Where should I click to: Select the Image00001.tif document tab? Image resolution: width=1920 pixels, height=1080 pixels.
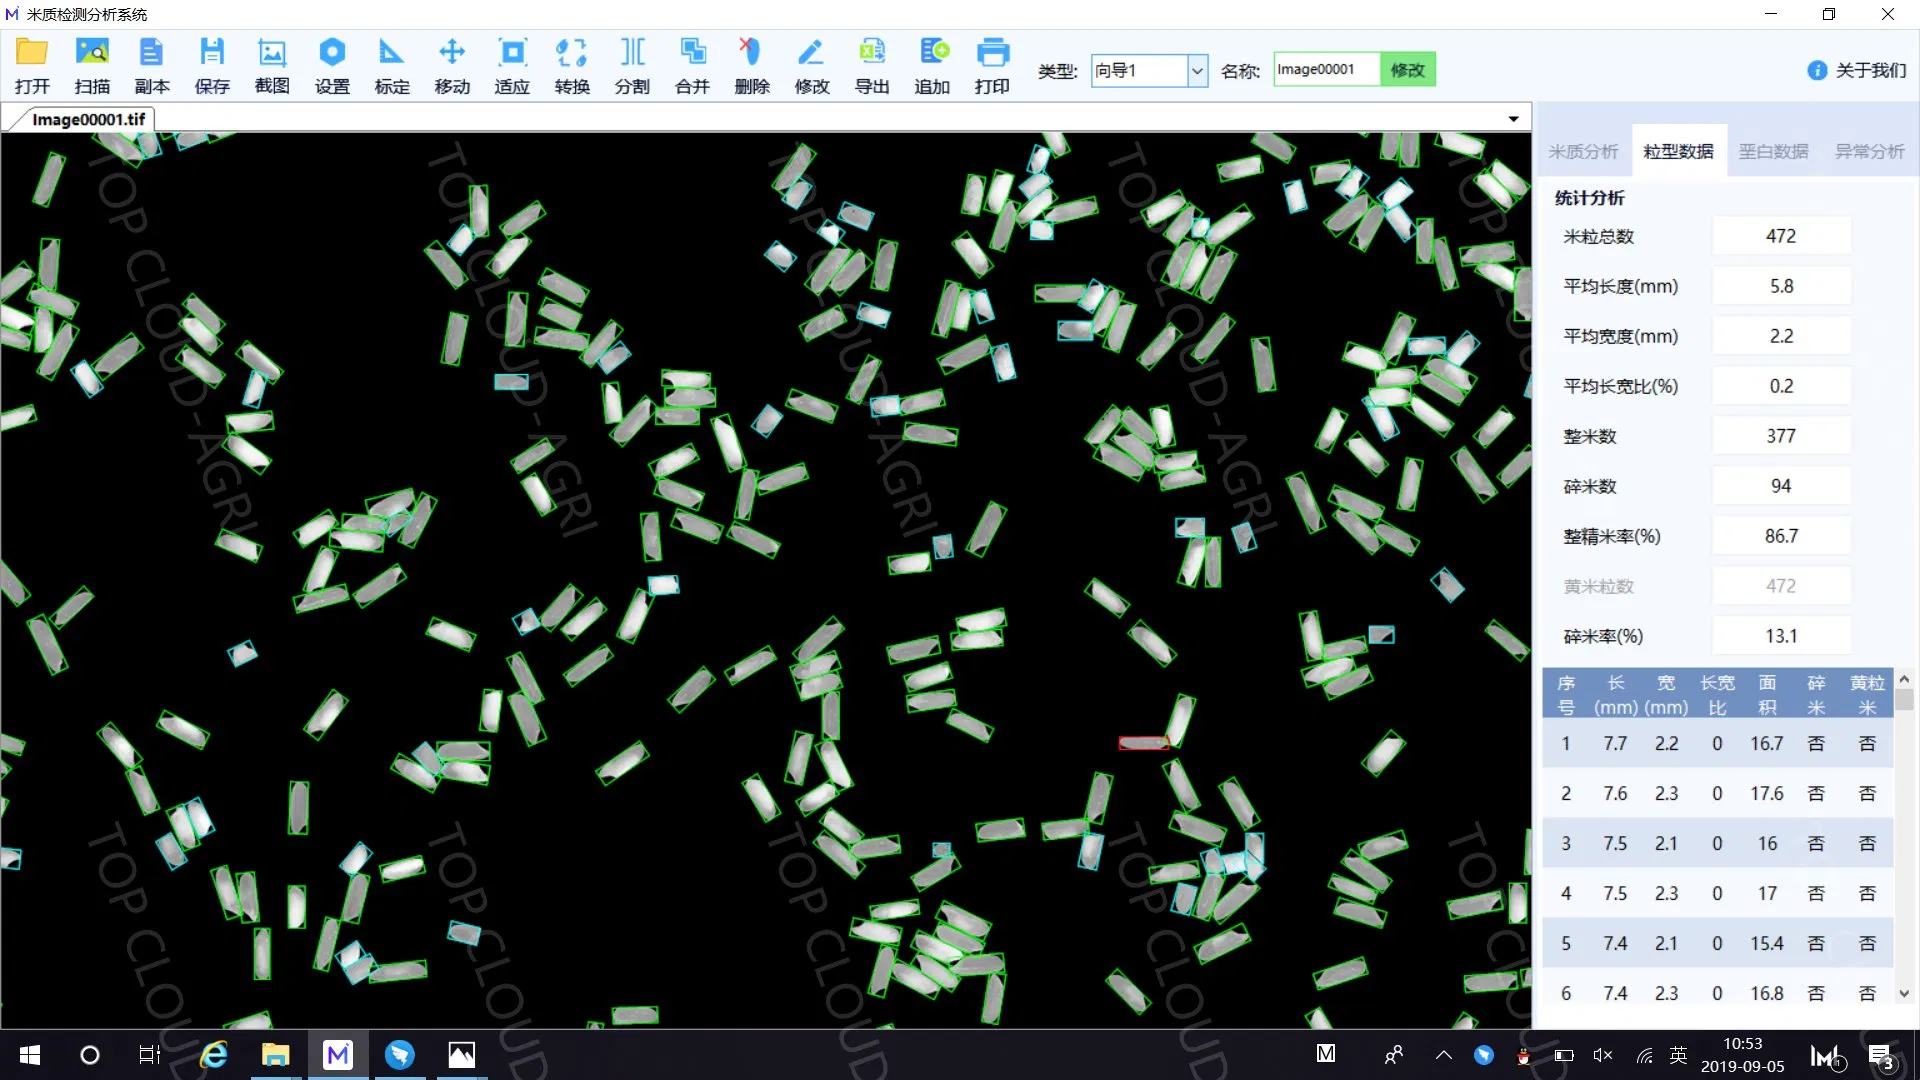pos(88,119)
